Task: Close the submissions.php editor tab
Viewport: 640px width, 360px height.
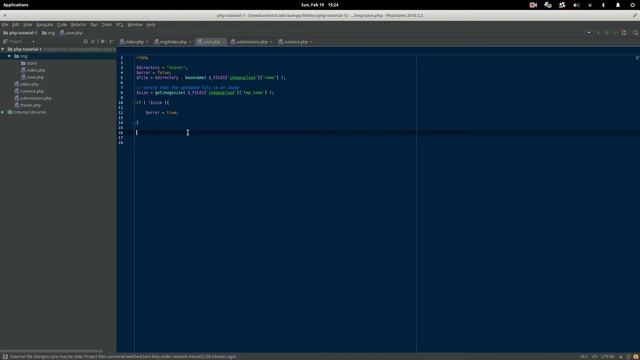Action: [271, 42]
